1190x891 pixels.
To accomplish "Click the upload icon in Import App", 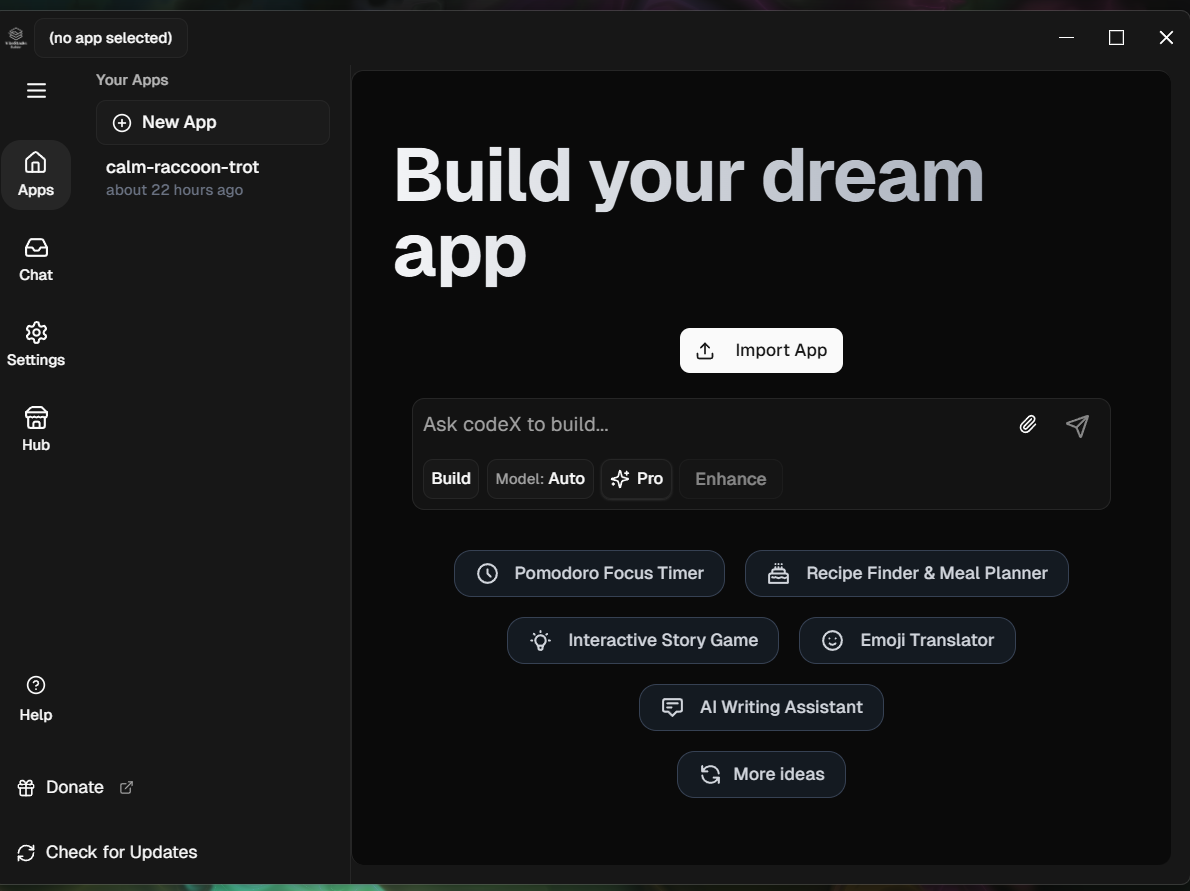I will click(x=705, y=351).
